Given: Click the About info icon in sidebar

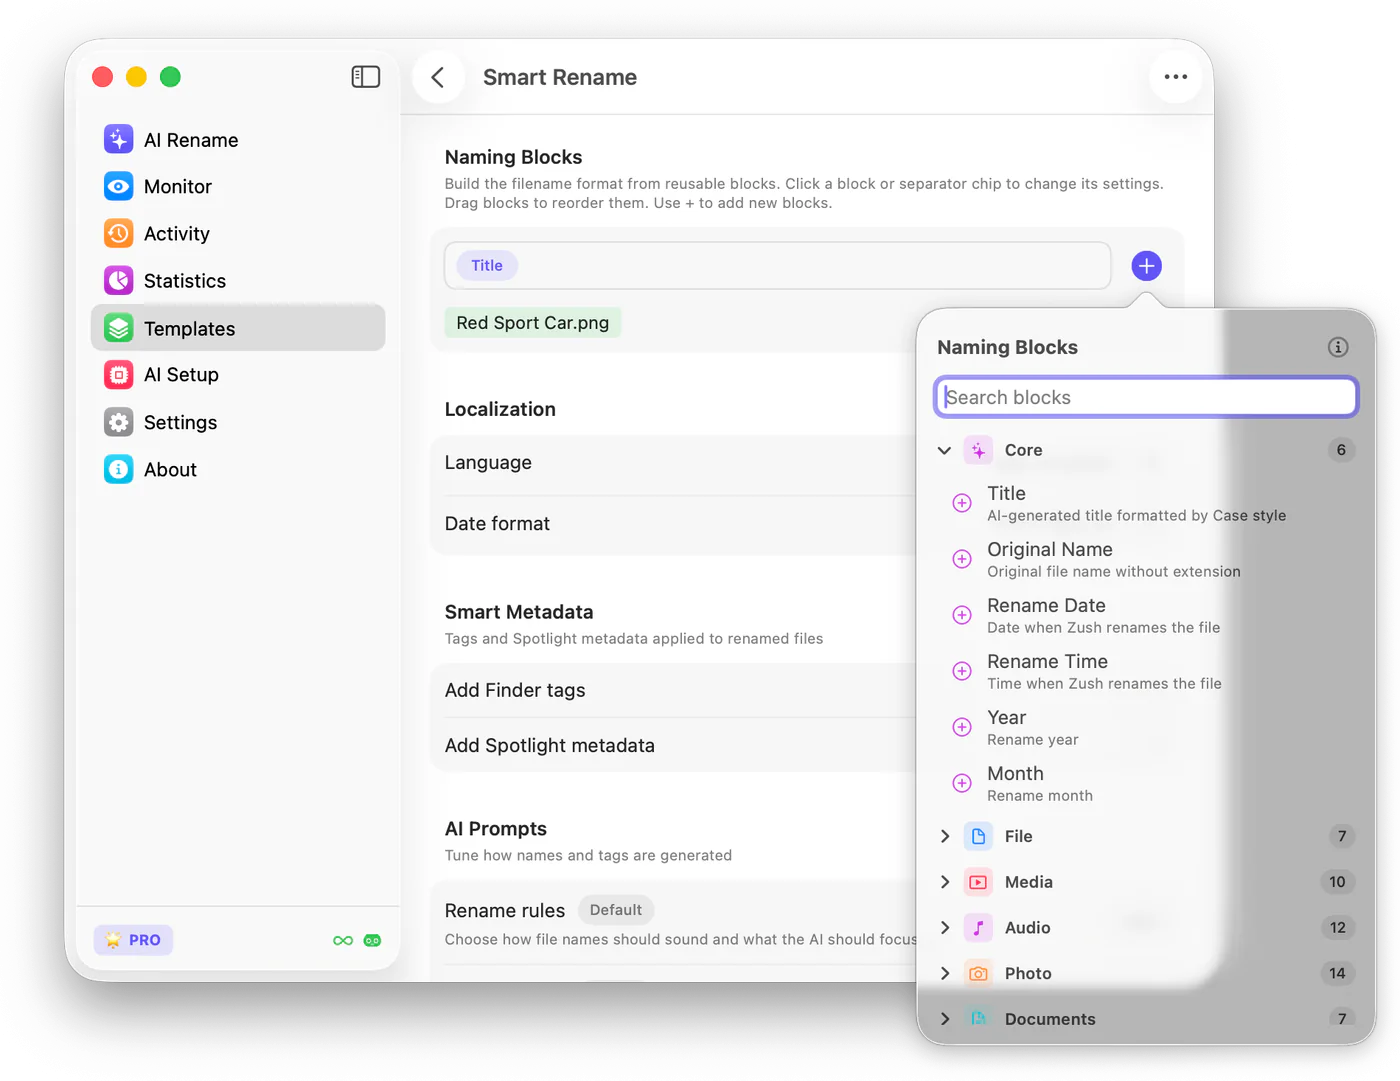Looking at the screenshot, I should [x=119, y=469].
